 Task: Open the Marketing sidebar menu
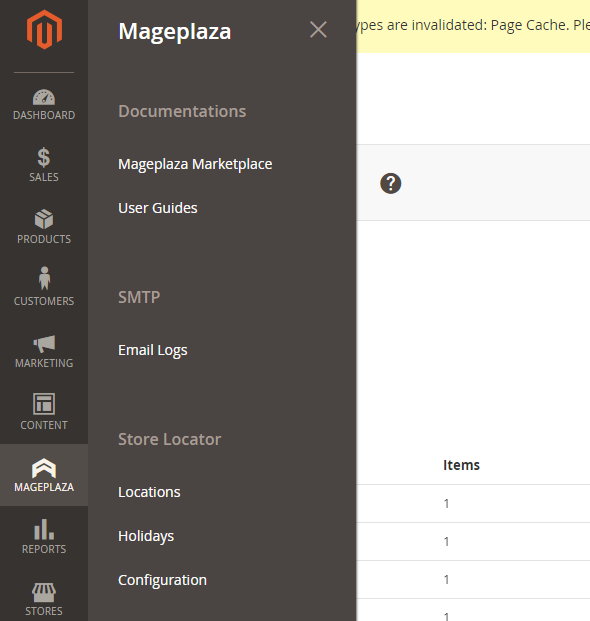[x=44, y=351]
